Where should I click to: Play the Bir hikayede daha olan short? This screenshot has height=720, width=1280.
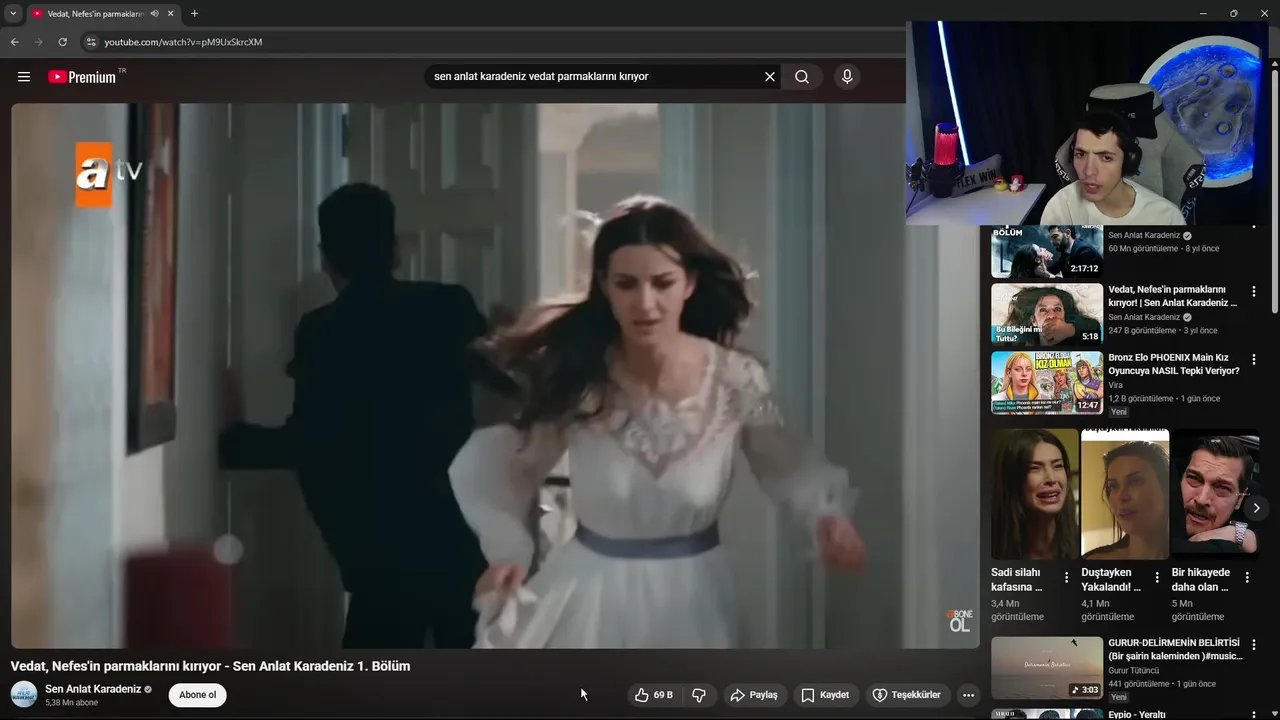pos(1215,494)
